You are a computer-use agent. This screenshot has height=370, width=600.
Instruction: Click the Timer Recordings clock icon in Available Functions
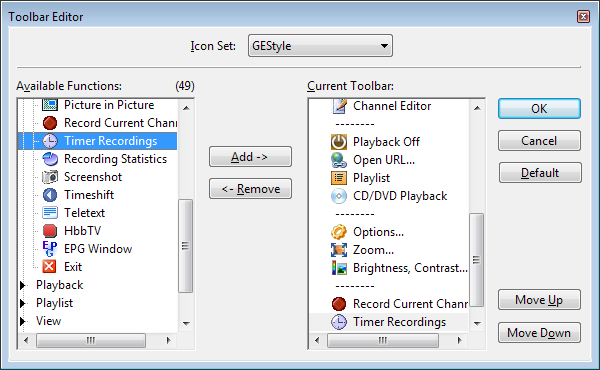pos(50,141)
